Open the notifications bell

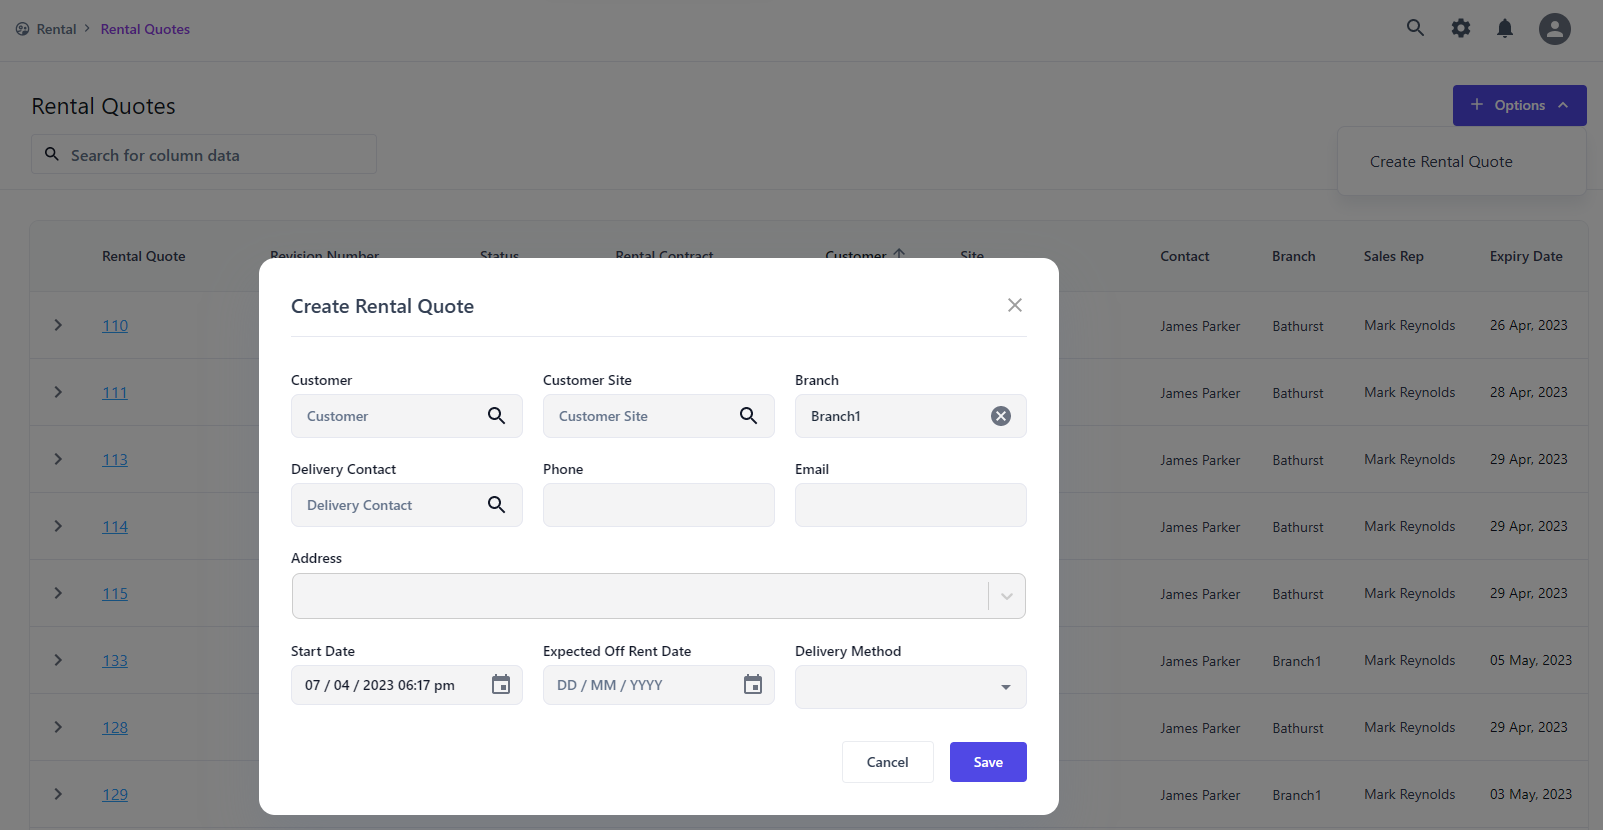[1504, 29]
